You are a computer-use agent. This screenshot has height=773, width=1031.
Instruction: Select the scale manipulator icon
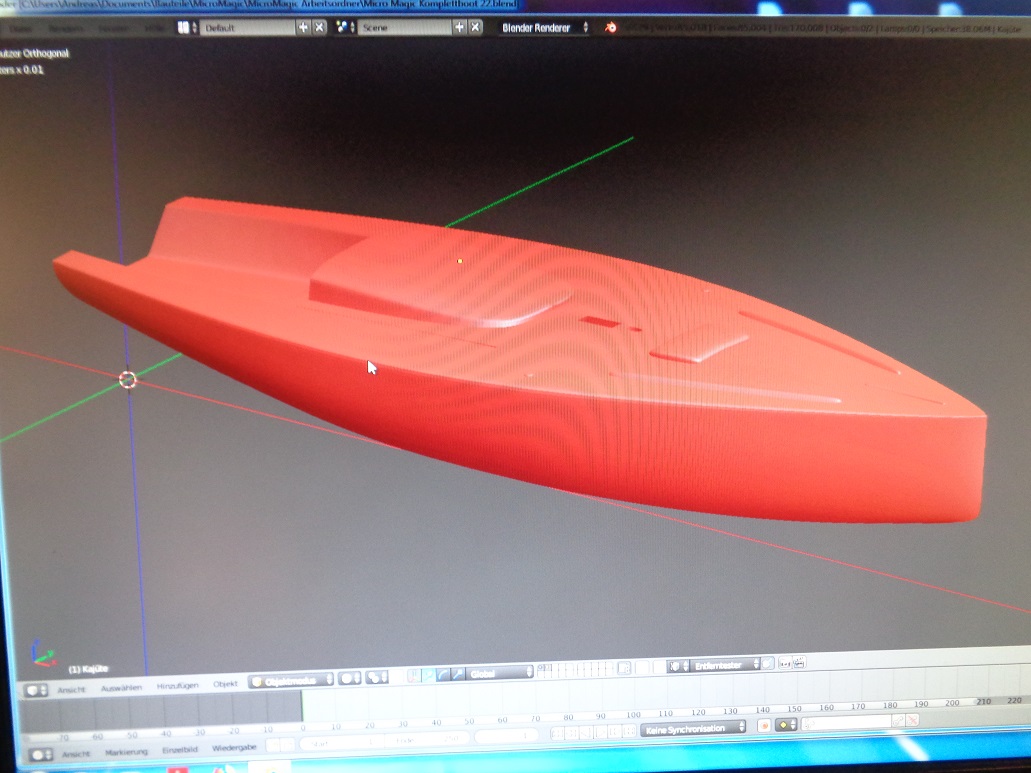[x=458, y=674]
